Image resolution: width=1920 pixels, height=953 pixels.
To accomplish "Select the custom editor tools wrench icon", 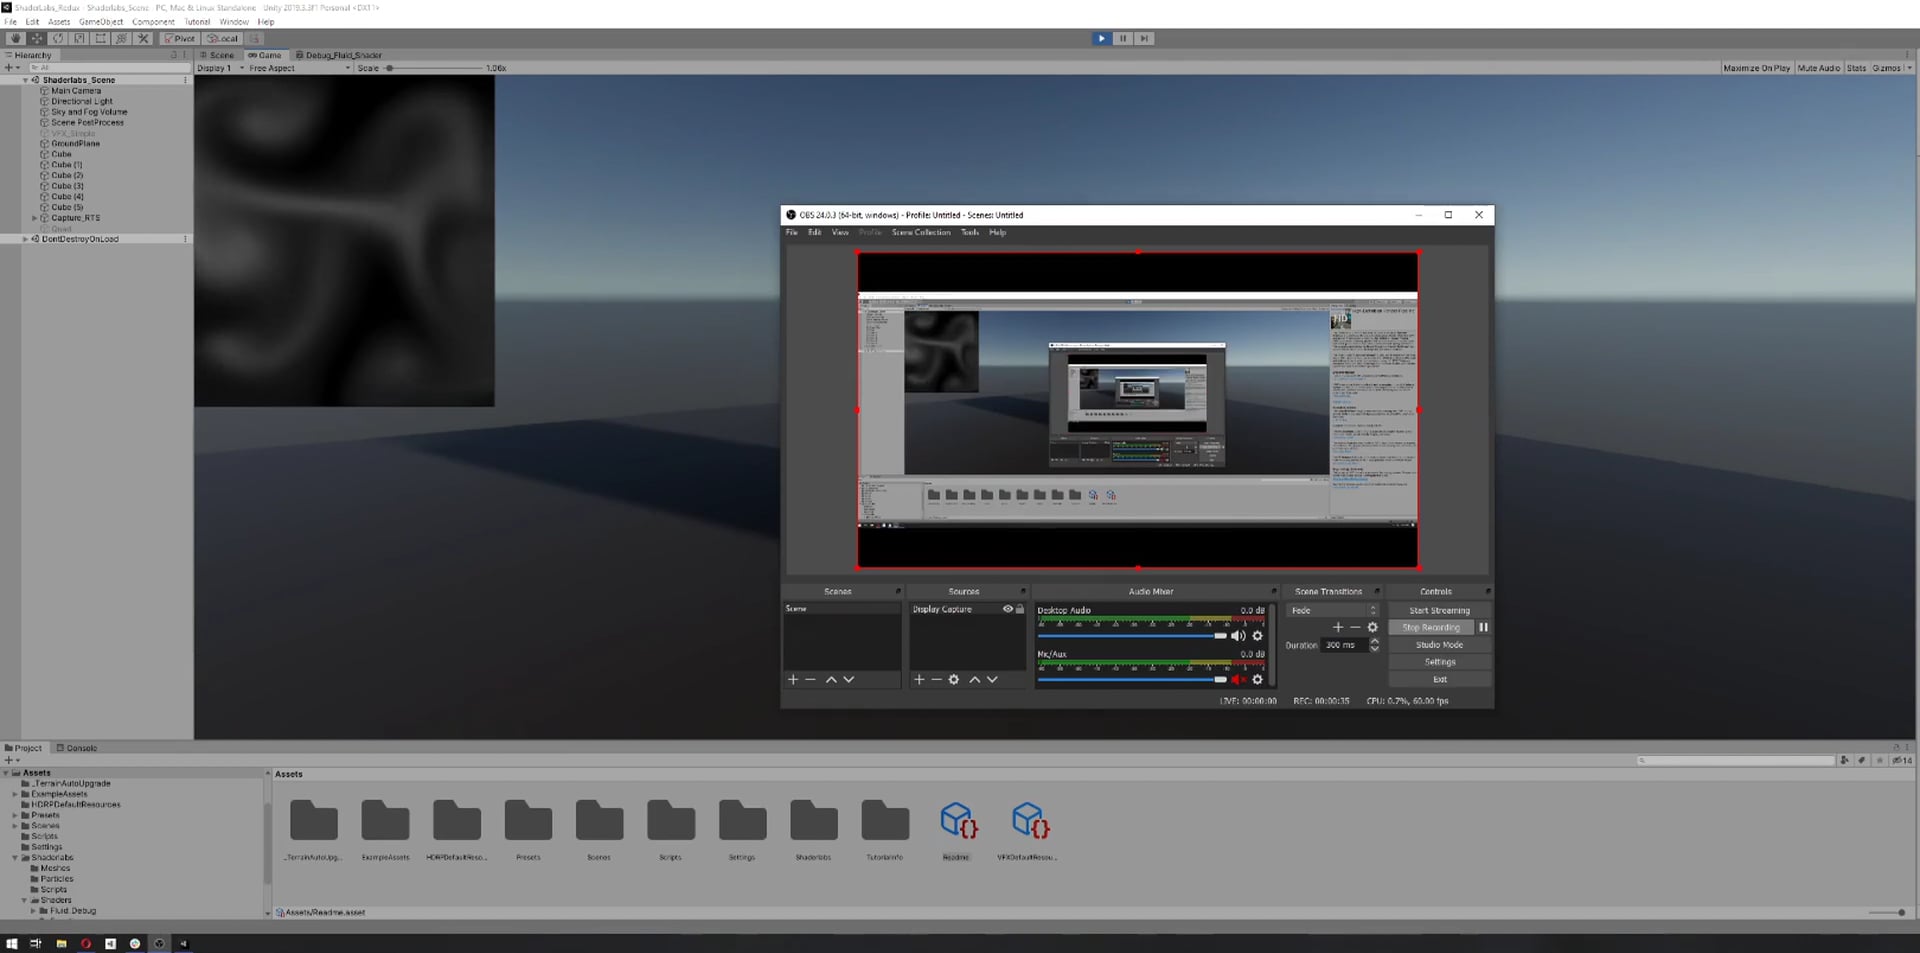I will pos(143,38).
